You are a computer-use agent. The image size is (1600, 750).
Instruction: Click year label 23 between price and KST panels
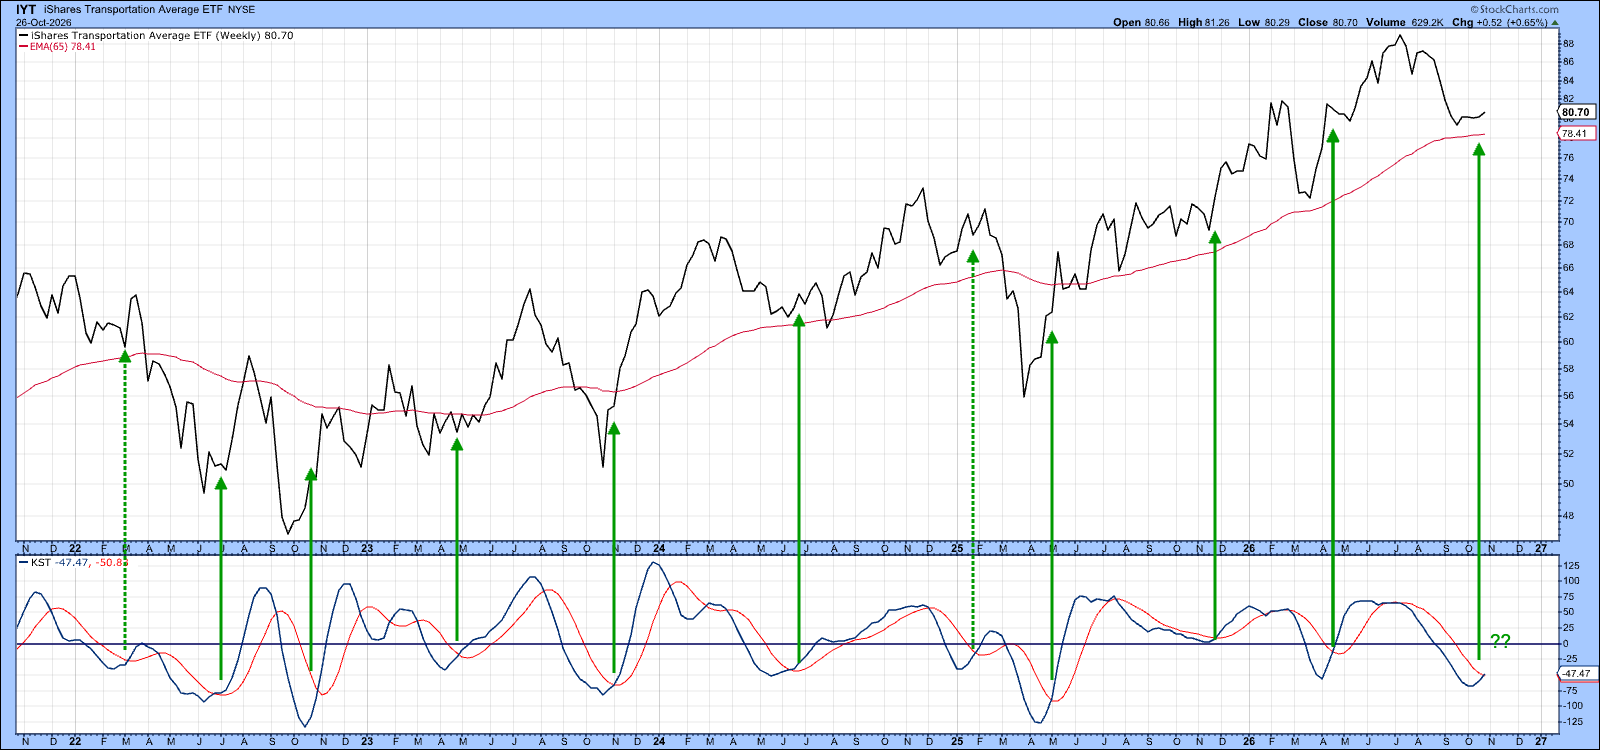point(367,548)
